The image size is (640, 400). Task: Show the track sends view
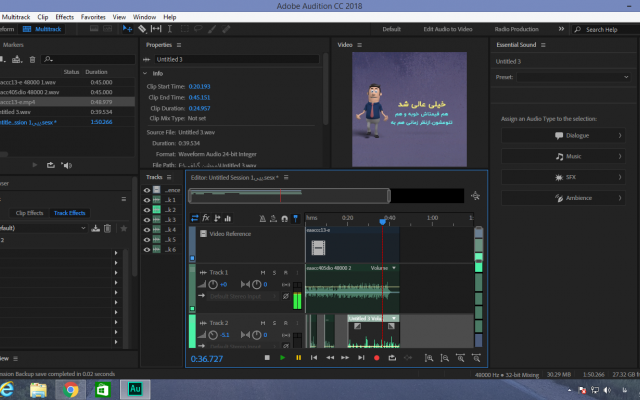(217, 218)
